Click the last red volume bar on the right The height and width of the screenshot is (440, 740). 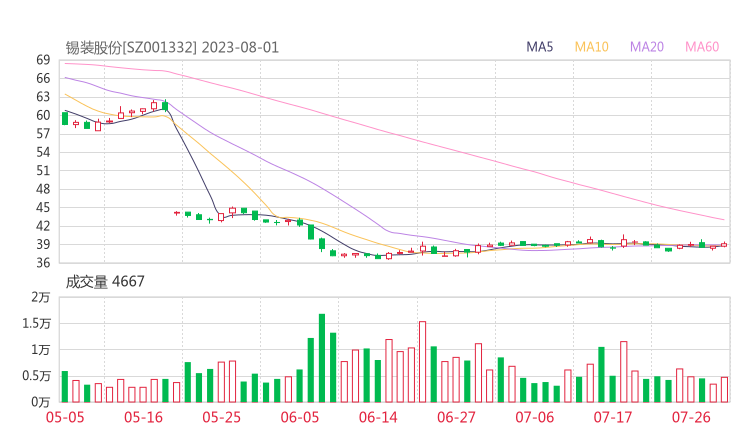(724, 389)
